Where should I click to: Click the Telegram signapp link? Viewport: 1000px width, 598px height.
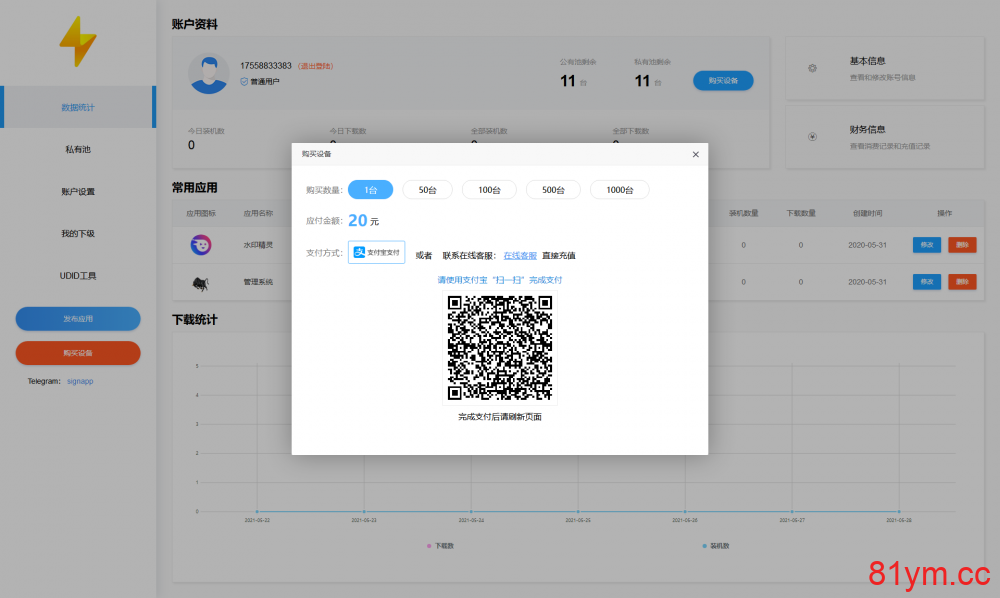pyautogui.click(x=80, y=381)
